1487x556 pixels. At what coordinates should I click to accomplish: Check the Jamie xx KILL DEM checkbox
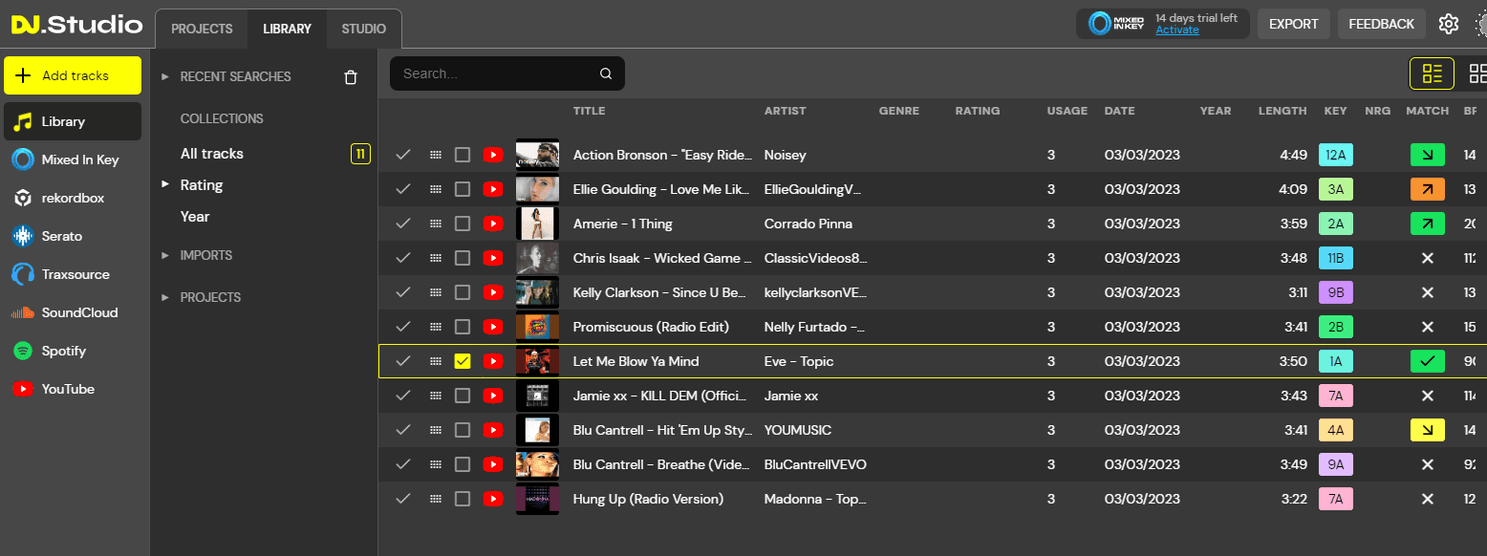[x=462, y=395]
